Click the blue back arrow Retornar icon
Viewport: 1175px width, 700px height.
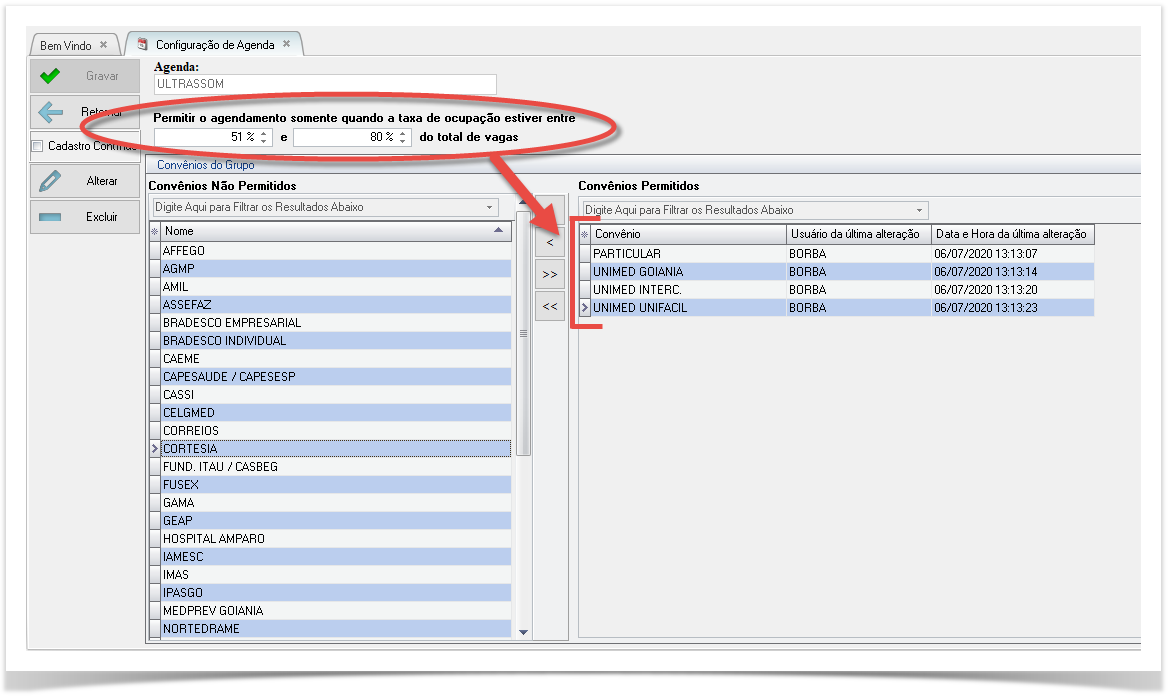[x=50, y=112]
